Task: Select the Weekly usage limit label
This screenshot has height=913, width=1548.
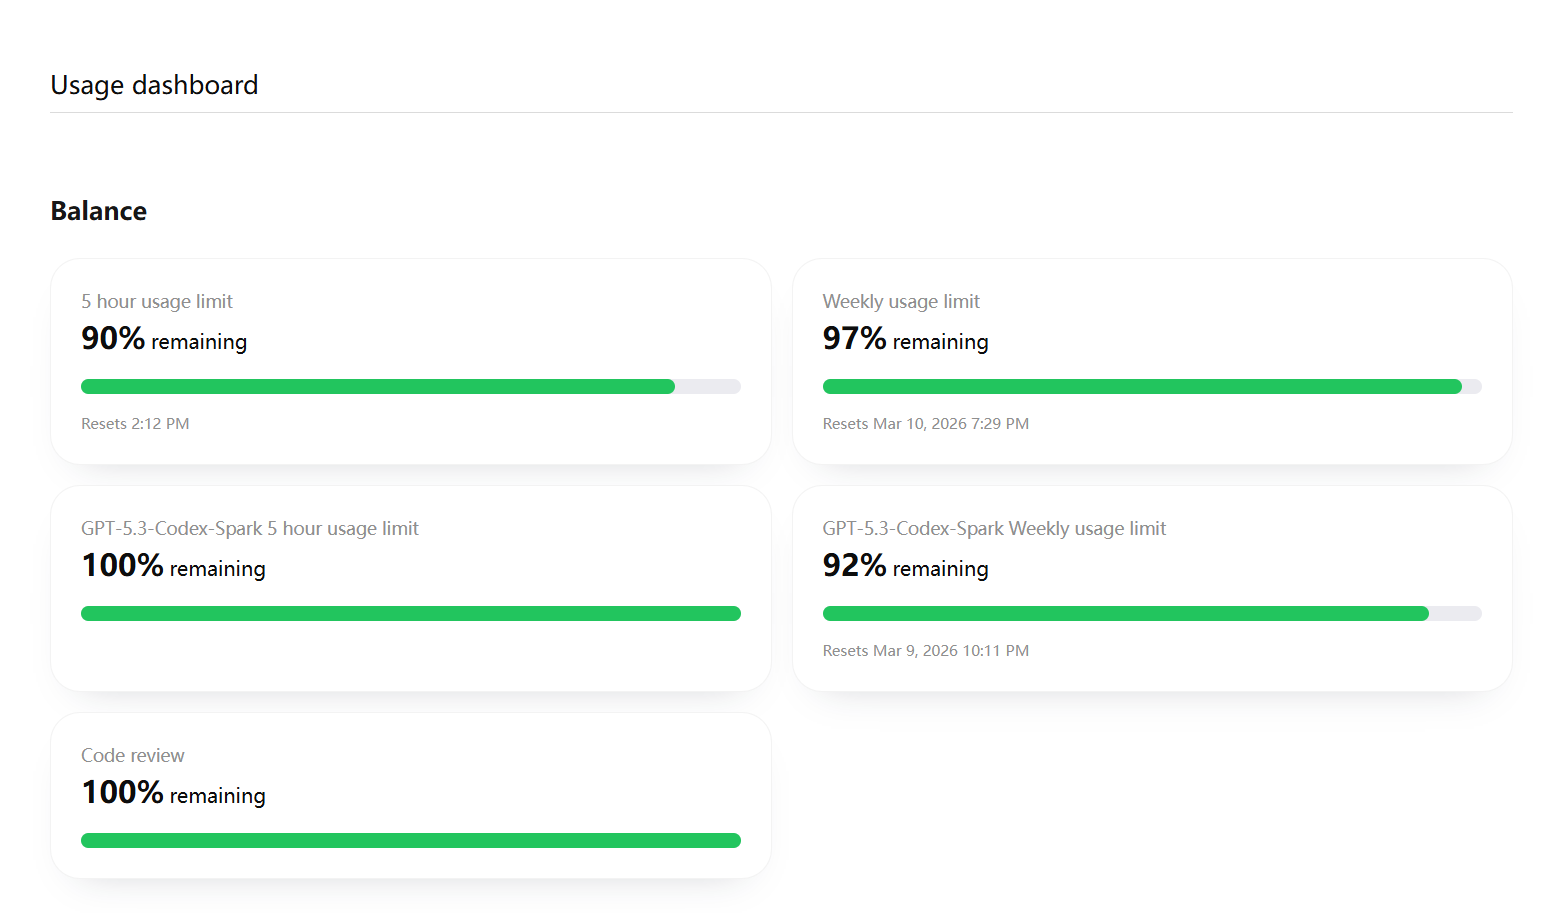Action: tap(901, 301)
